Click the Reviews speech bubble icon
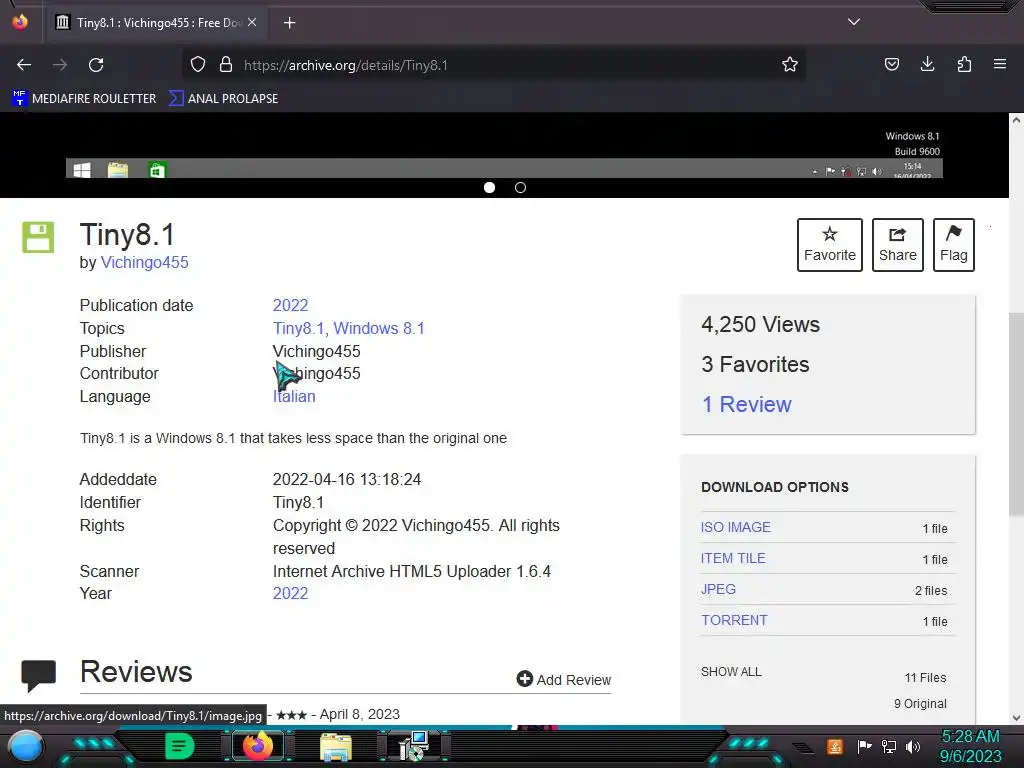The width and height of the screenshot is (1024, 768). click(39, 675)
